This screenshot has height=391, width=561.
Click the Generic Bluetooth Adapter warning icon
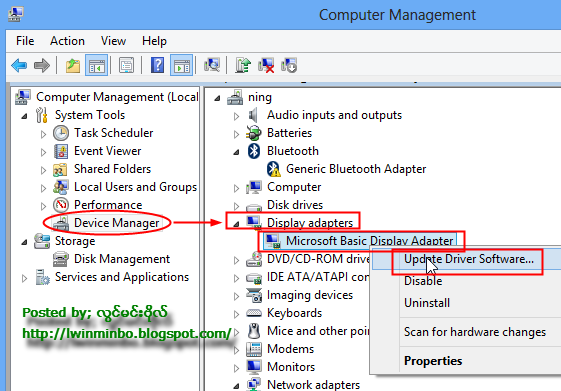pyautogui.click(x=274, y=169)
